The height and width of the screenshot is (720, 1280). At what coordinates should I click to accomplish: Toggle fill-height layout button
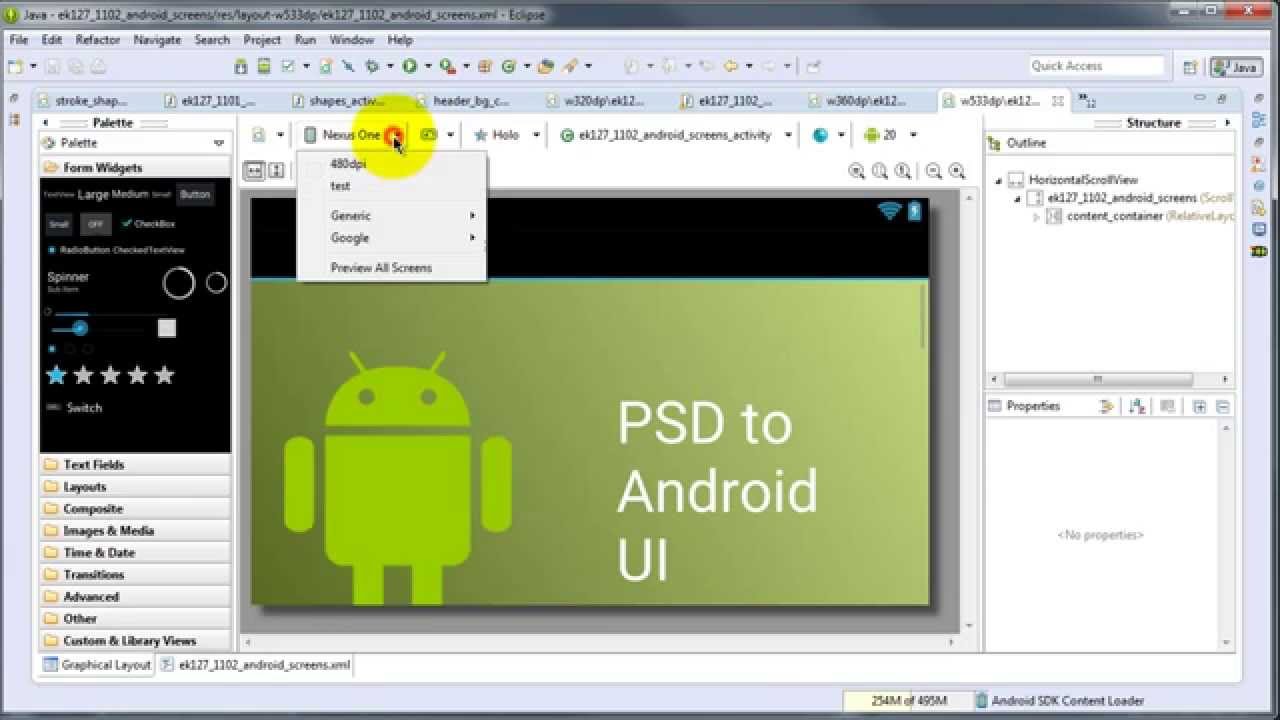click(277, 171)
